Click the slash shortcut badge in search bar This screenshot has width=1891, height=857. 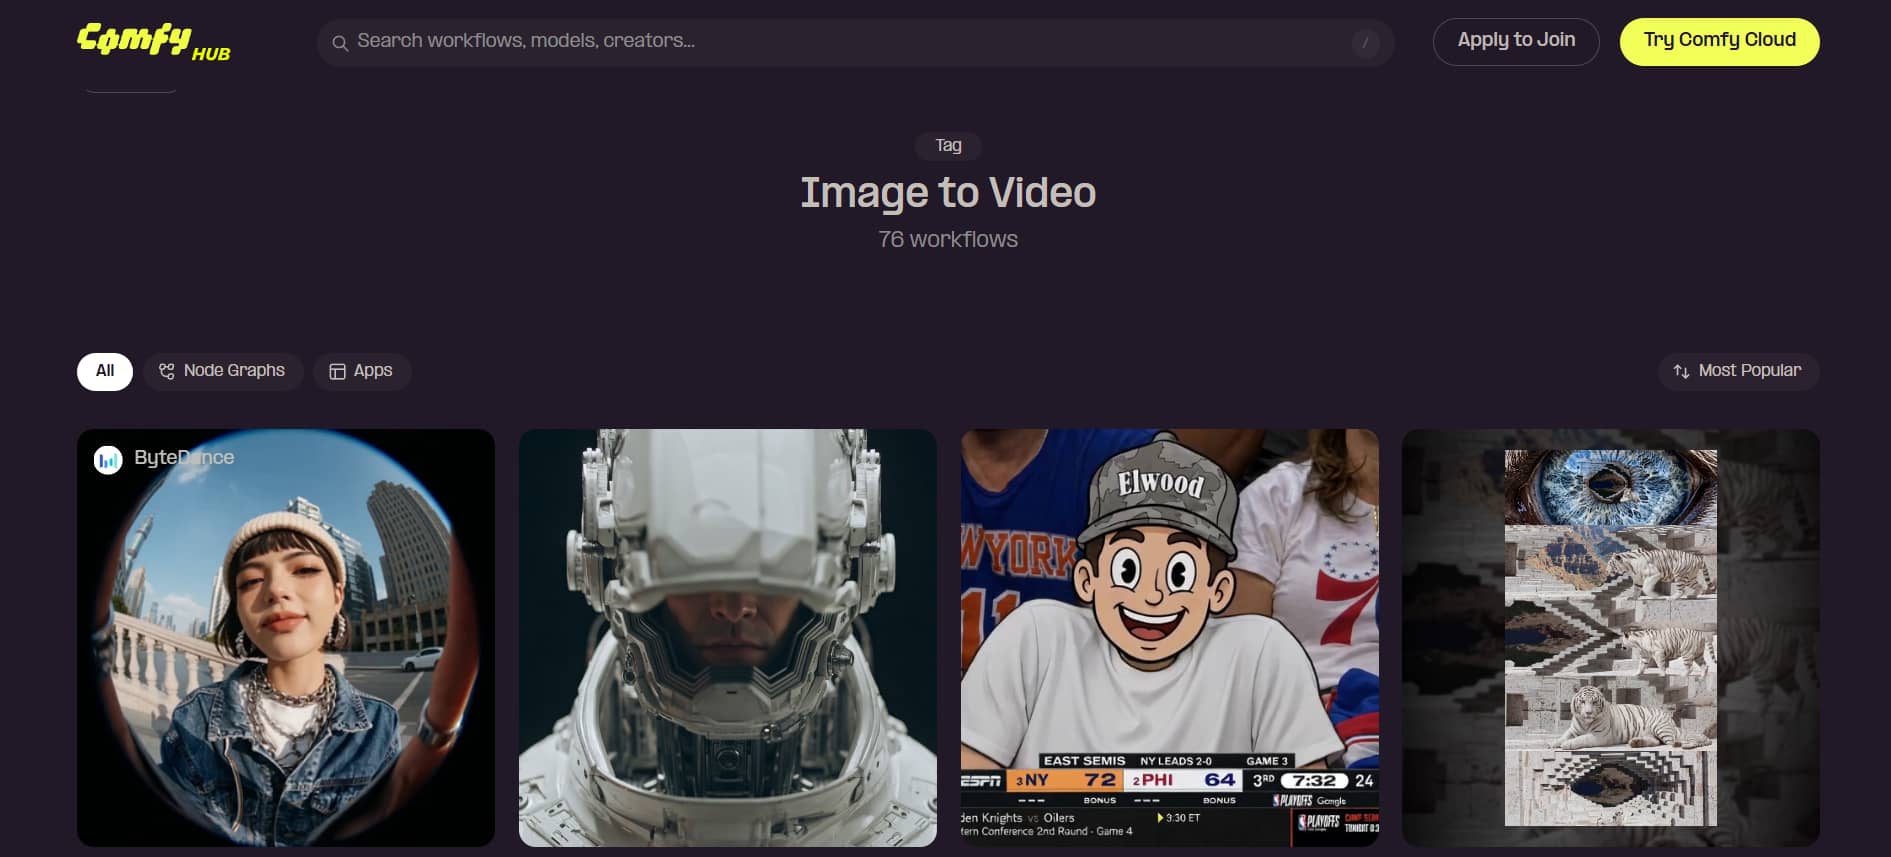pyautogui.click(x=1365, y=43)
